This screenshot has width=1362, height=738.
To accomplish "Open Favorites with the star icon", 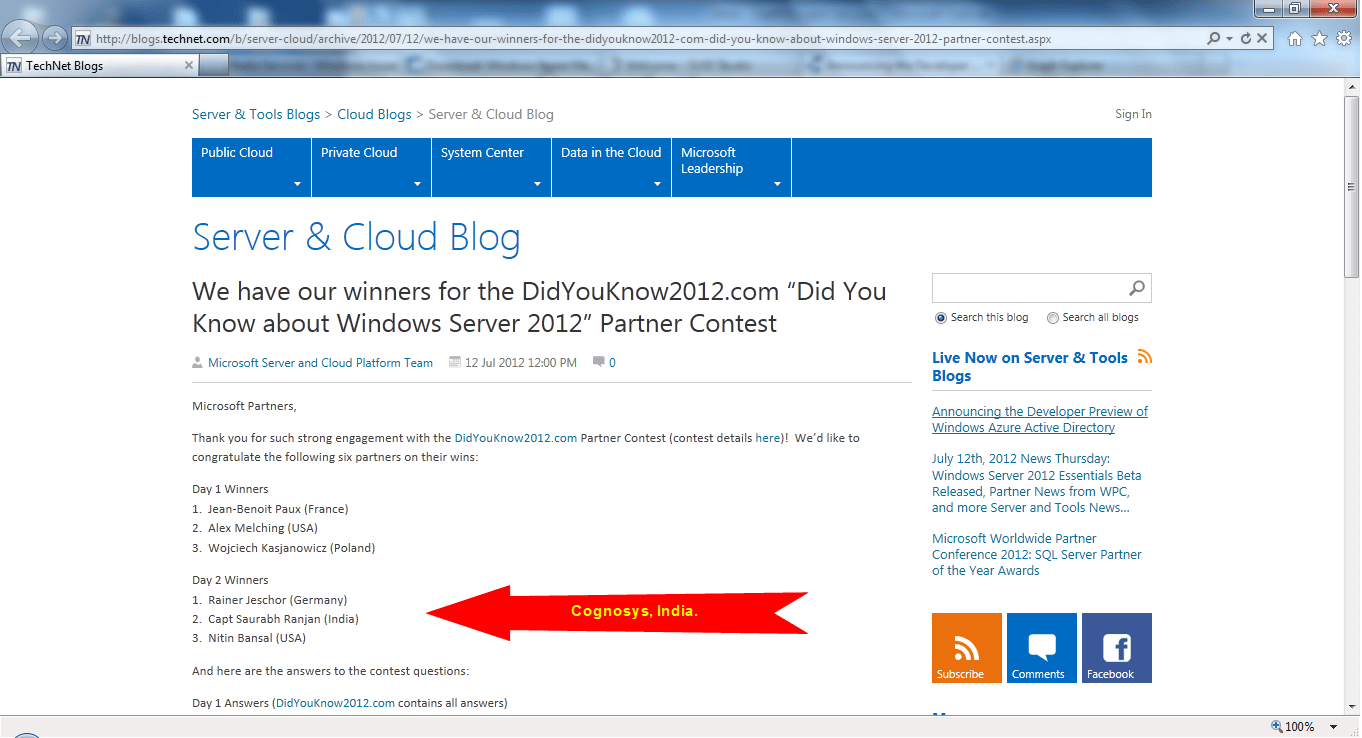I will 1321,37.
